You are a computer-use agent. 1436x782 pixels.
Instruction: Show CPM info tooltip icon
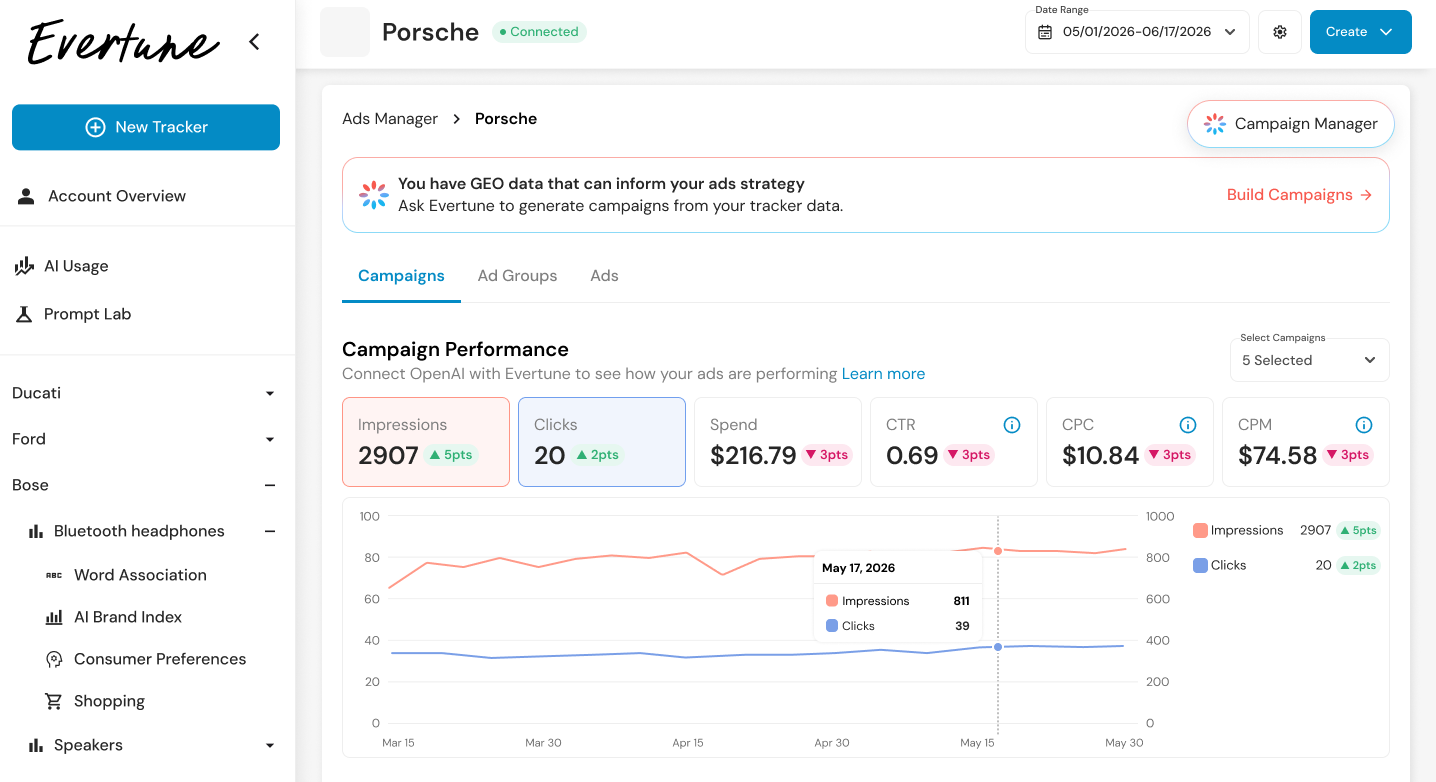pyautogui.click(x=1364, y=425)
